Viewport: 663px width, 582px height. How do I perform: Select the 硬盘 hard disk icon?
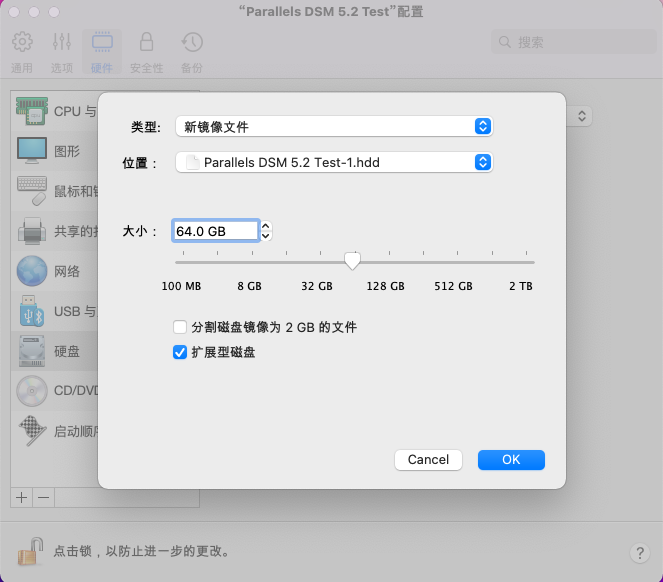click(x=32, y=351)
